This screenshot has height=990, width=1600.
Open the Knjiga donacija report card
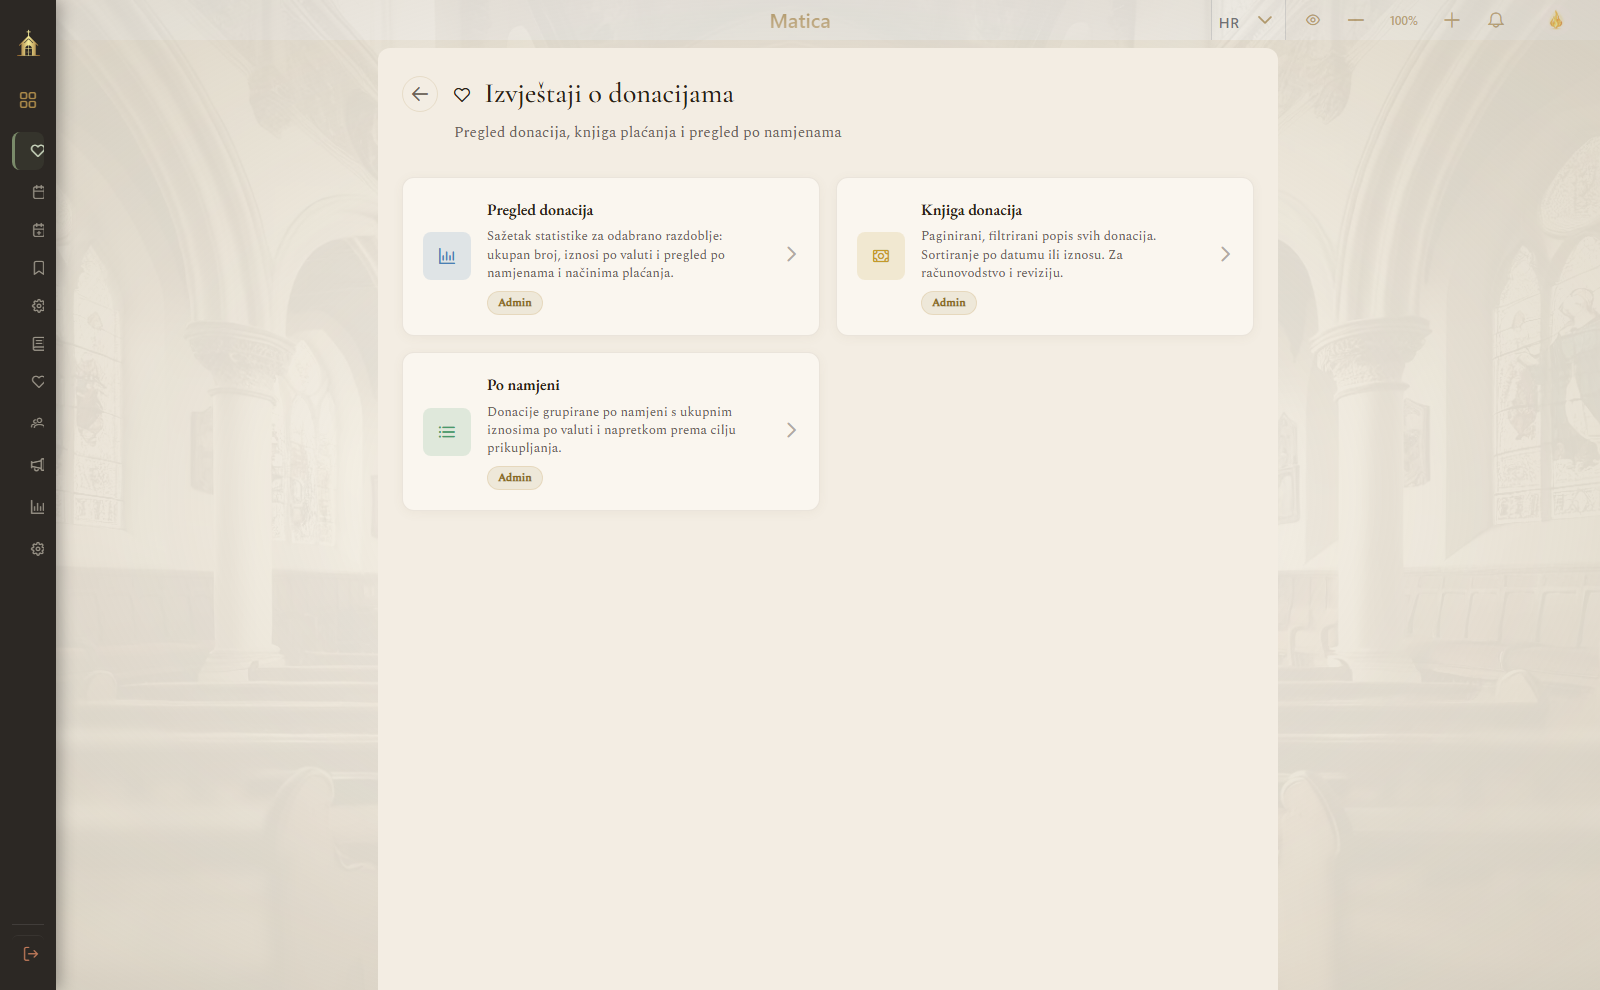click(1045, 256)
